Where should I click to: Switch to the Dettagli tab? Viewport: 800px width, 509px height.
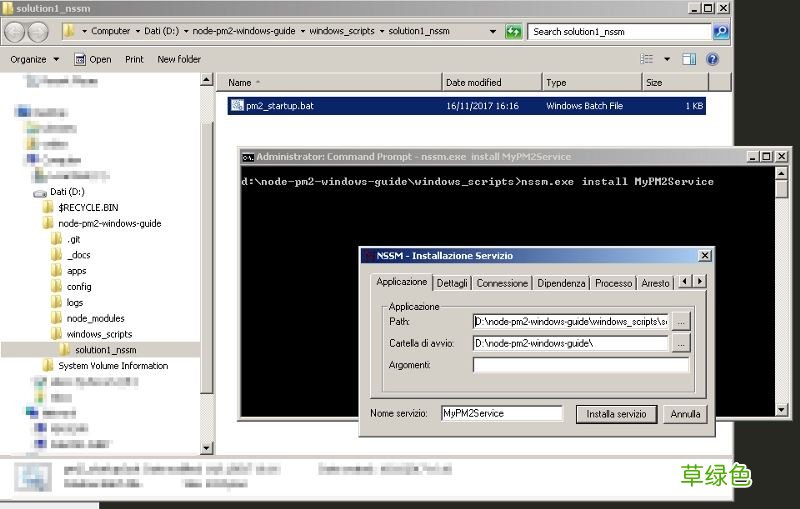click(452, 283)
